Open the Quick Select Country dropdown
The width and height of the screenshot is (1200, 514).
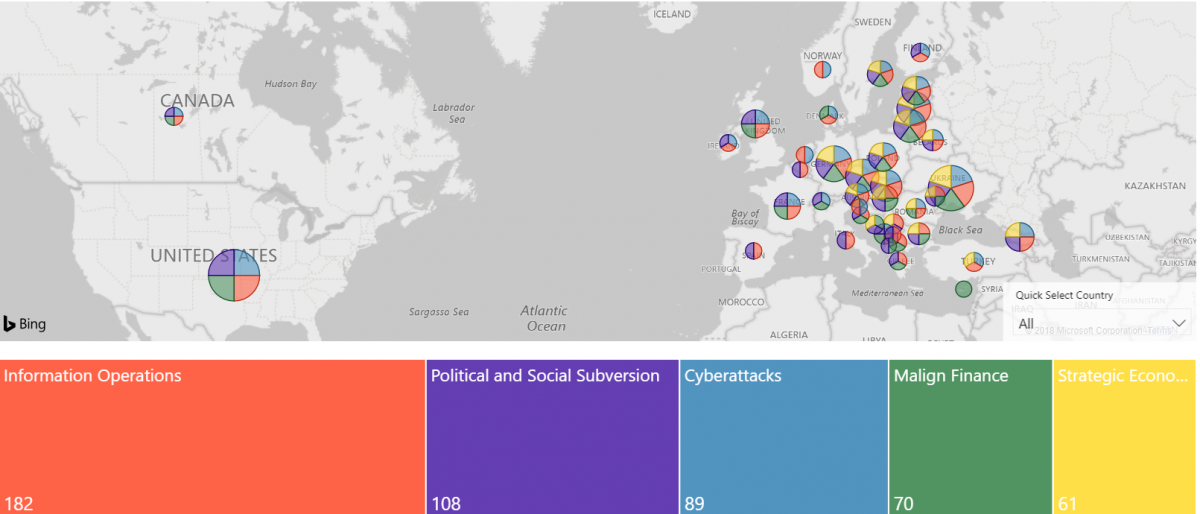1100,323
